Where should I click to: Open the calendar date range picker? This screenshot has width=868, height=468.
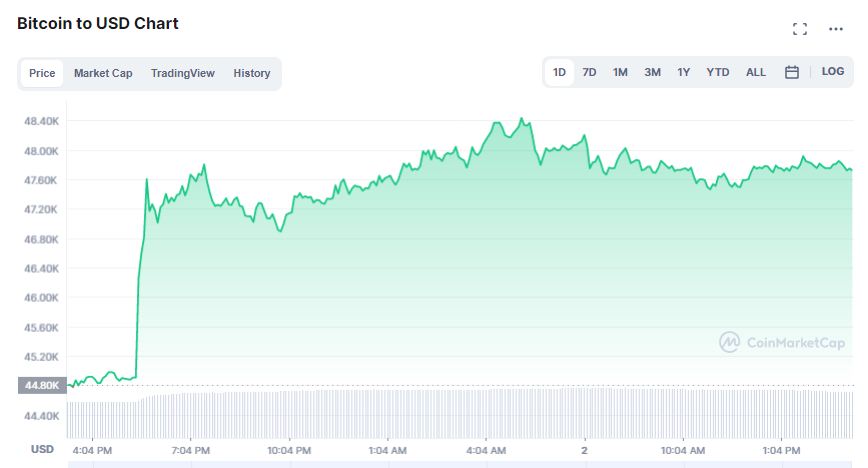coord(792,72)
